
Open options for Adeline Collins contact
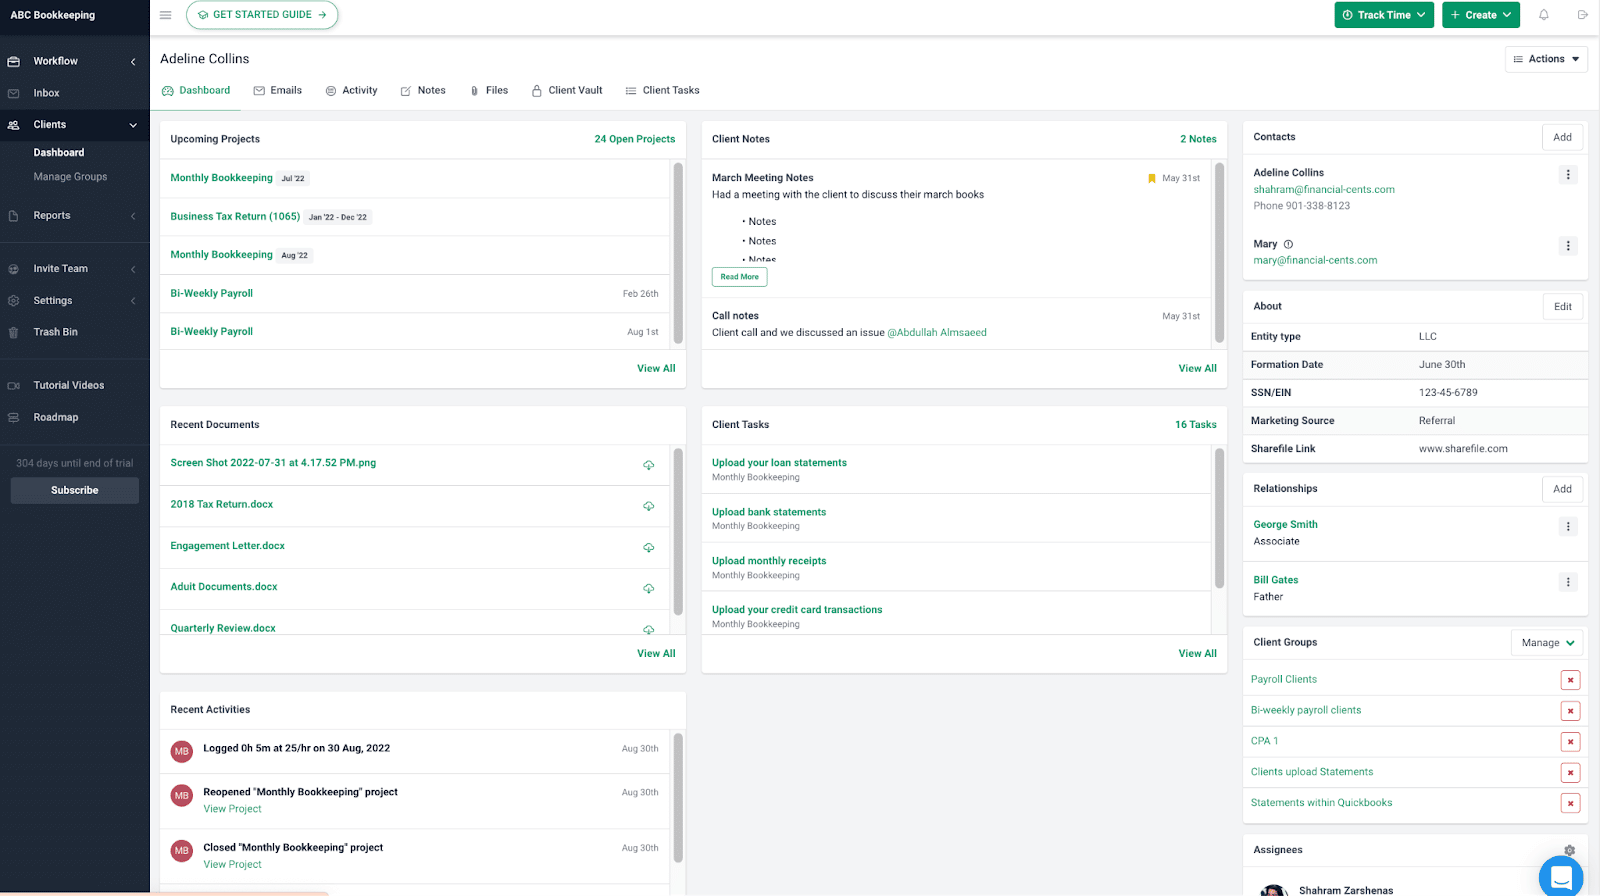click(1568, 174)
